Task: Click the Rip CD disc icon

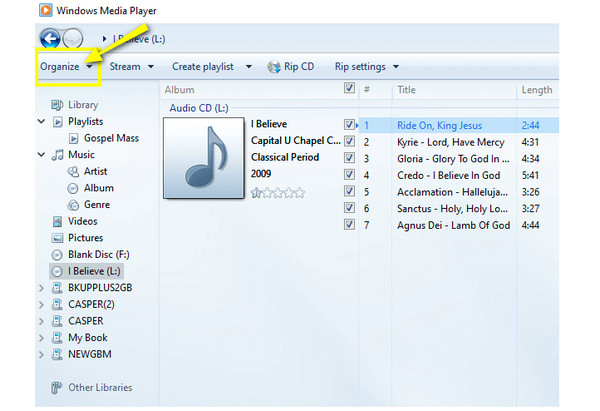Action: point(274,67)
